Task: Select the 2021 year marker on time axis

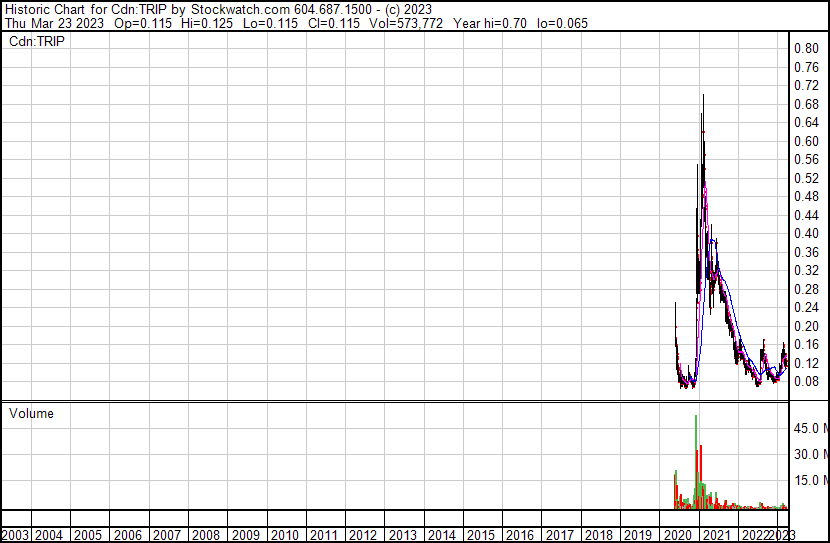Action: (716, 535)
